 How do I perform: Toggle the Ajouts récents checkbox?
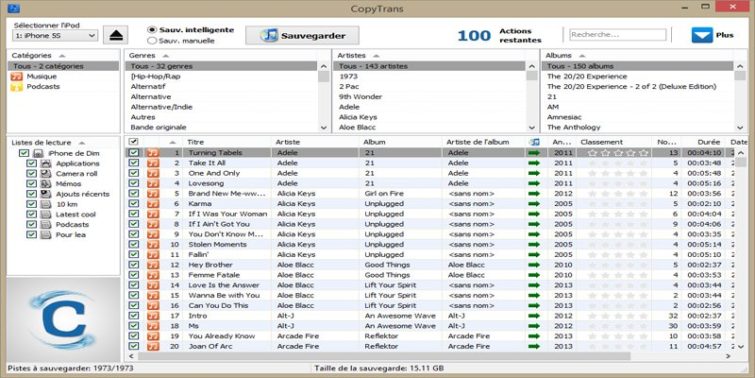[31, 194]
